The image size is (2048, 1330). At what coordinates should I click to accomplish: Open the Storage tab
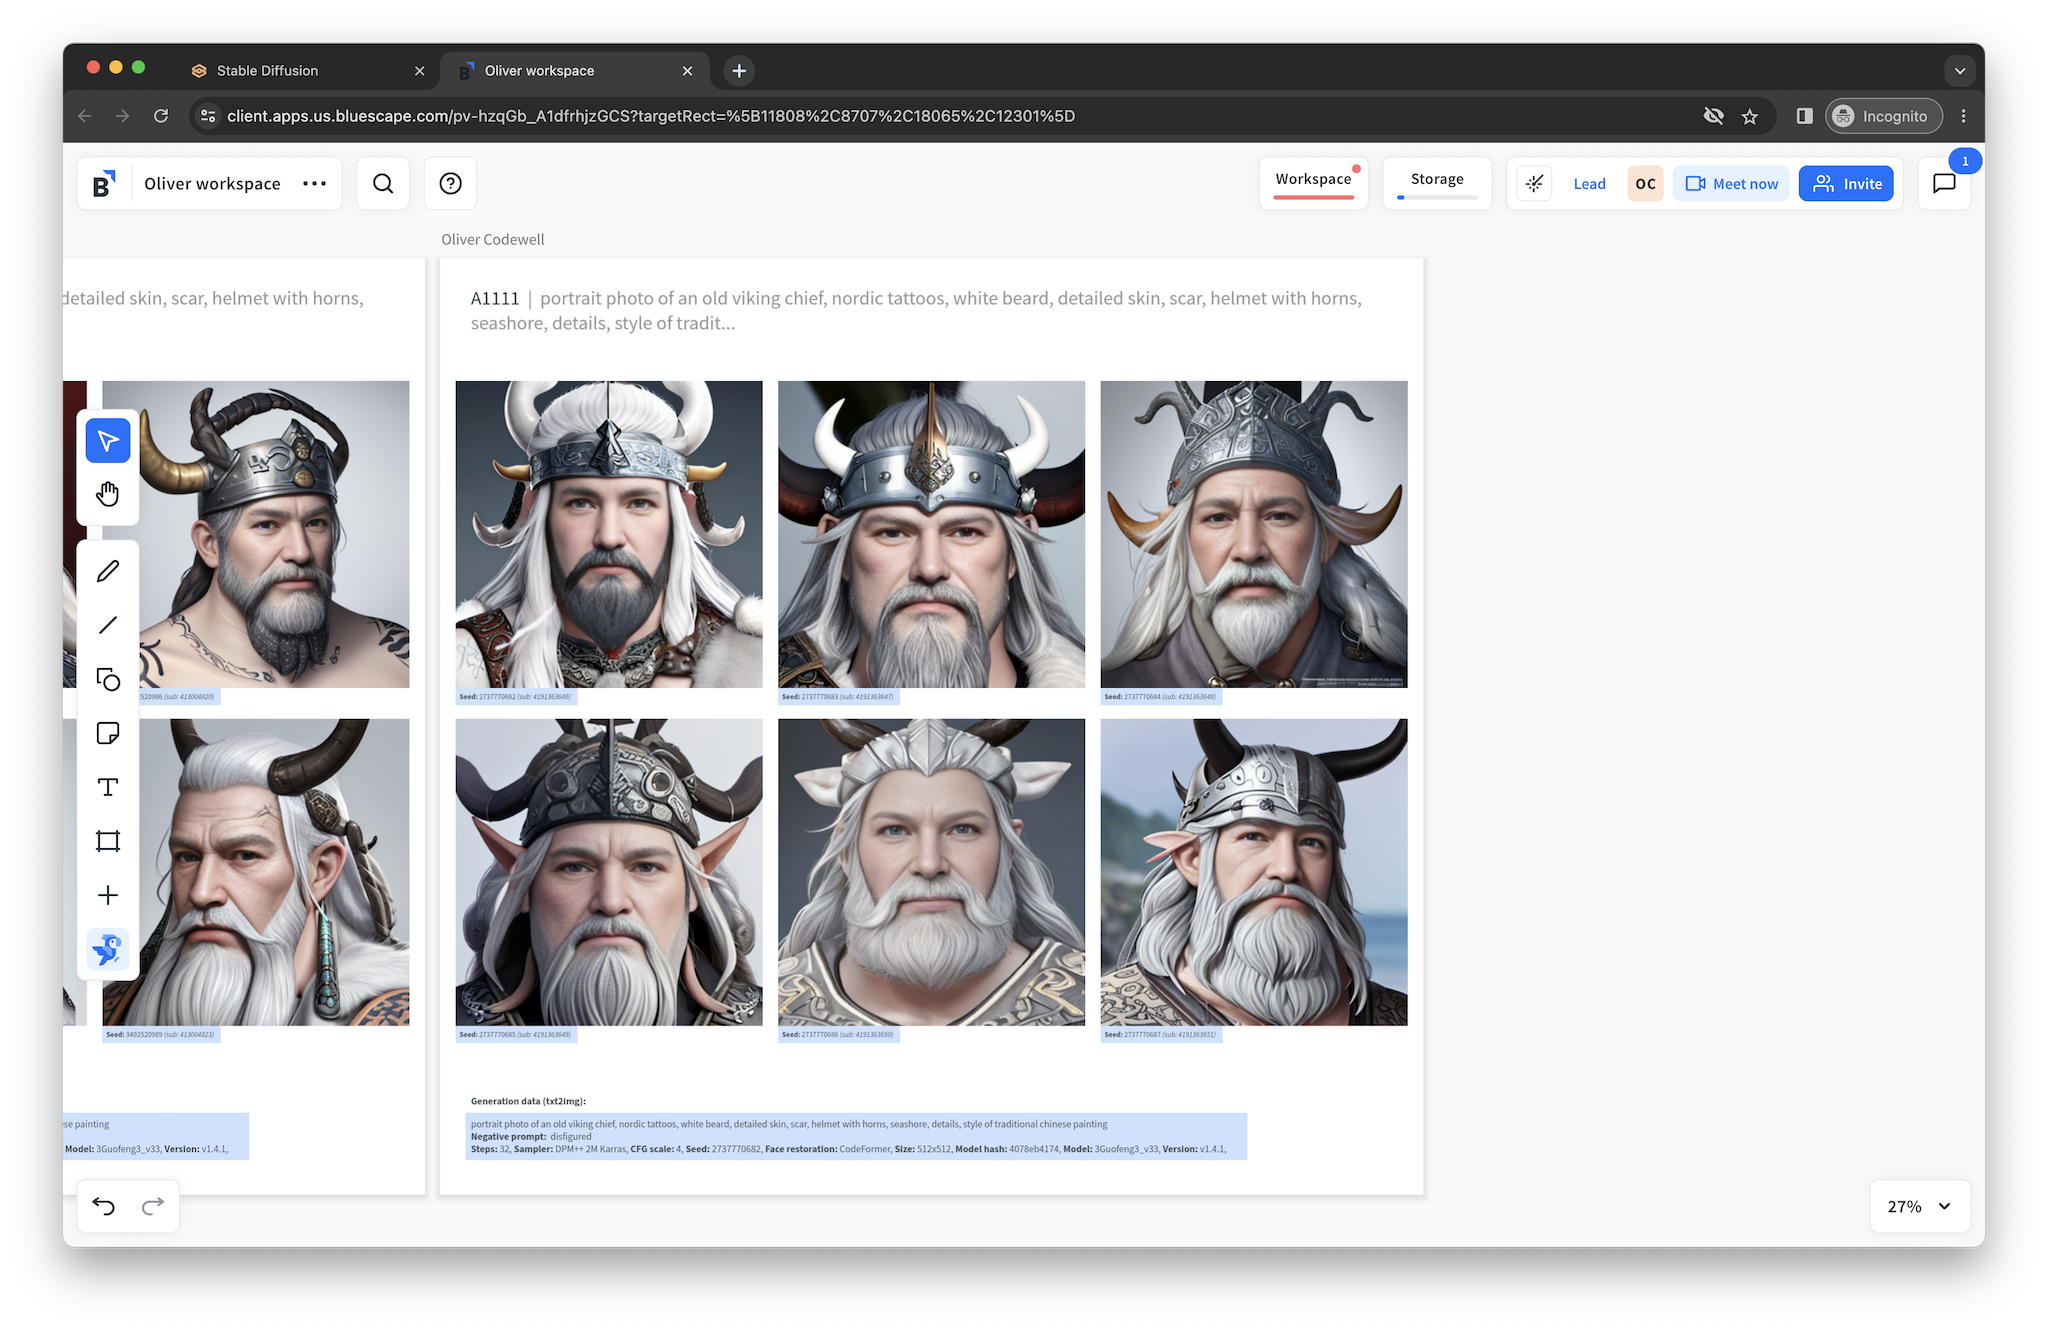[x=1437, y=180]
